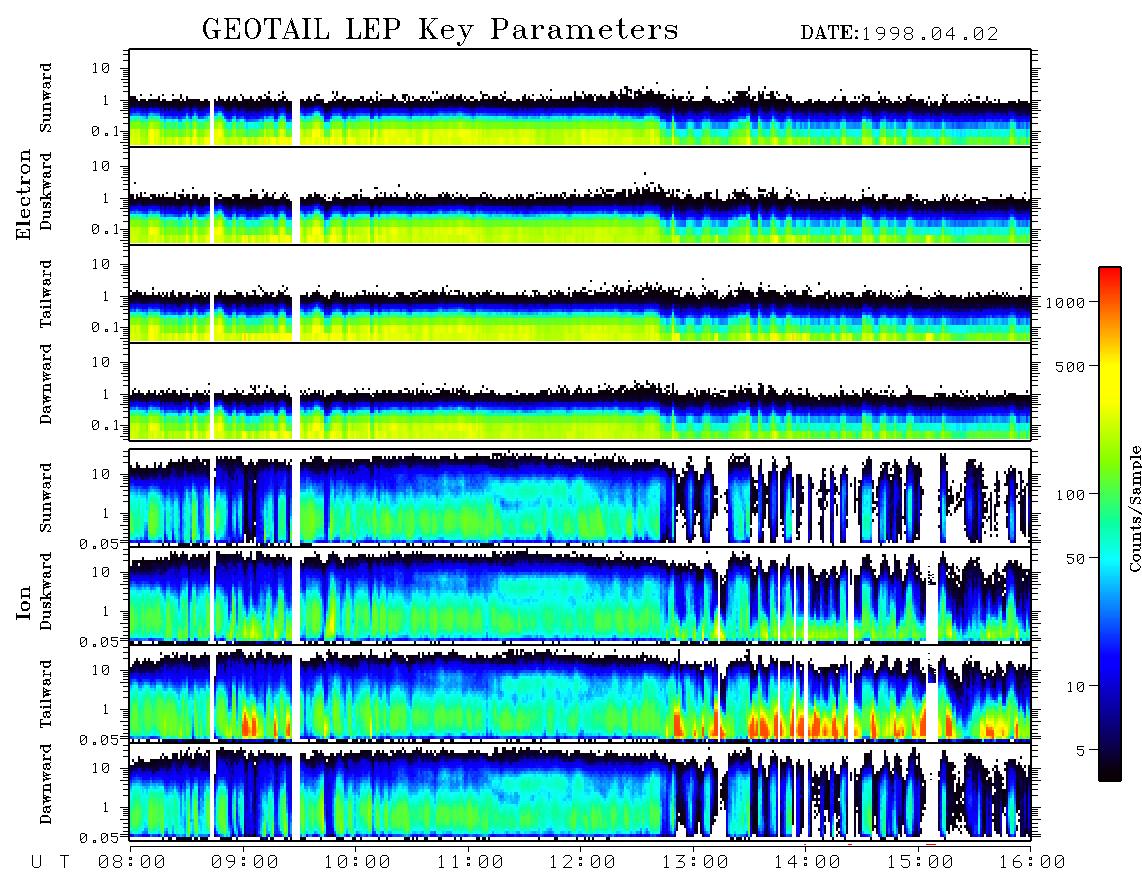
Task: Click the Electron Dawnward spectrogram panel
Action: (580, 392)
